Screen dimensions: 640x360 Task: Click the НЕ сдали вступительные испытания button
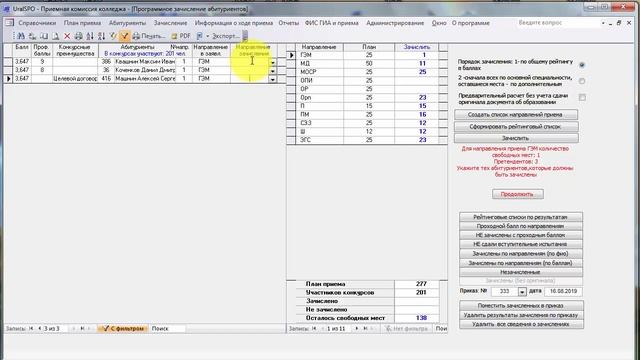pos(521,244)
